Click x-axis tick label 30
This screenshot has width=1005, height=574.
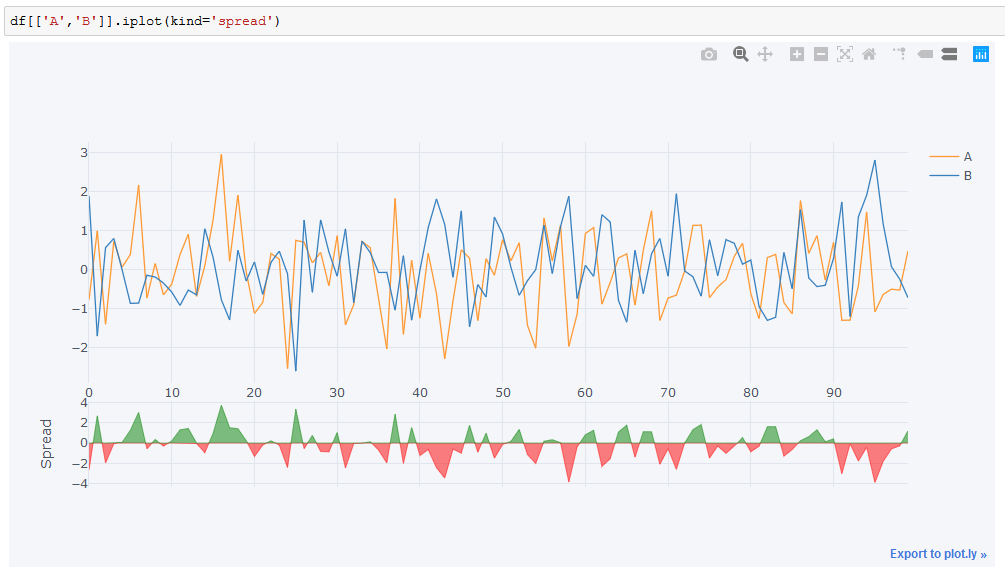337,393
